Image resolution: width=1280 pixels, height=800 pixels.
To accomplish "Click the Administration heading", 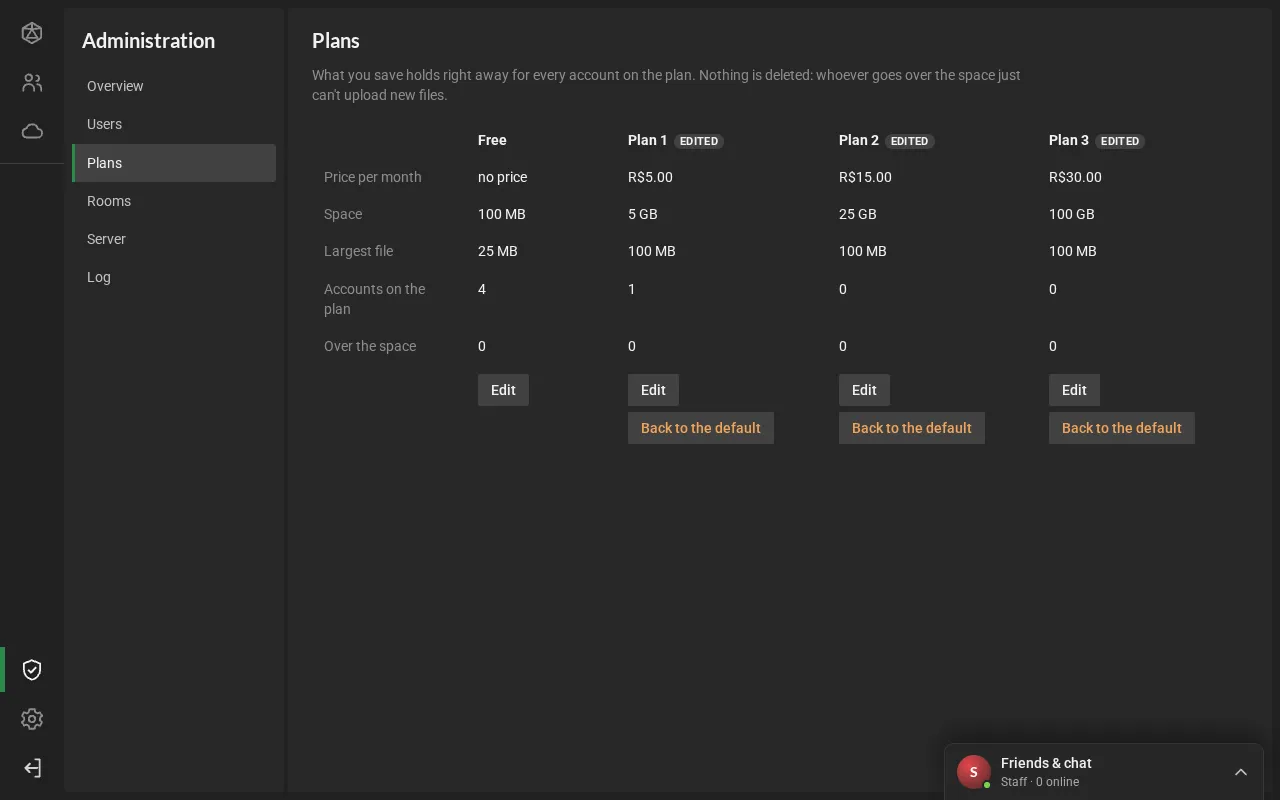I will tap(148, 40).
